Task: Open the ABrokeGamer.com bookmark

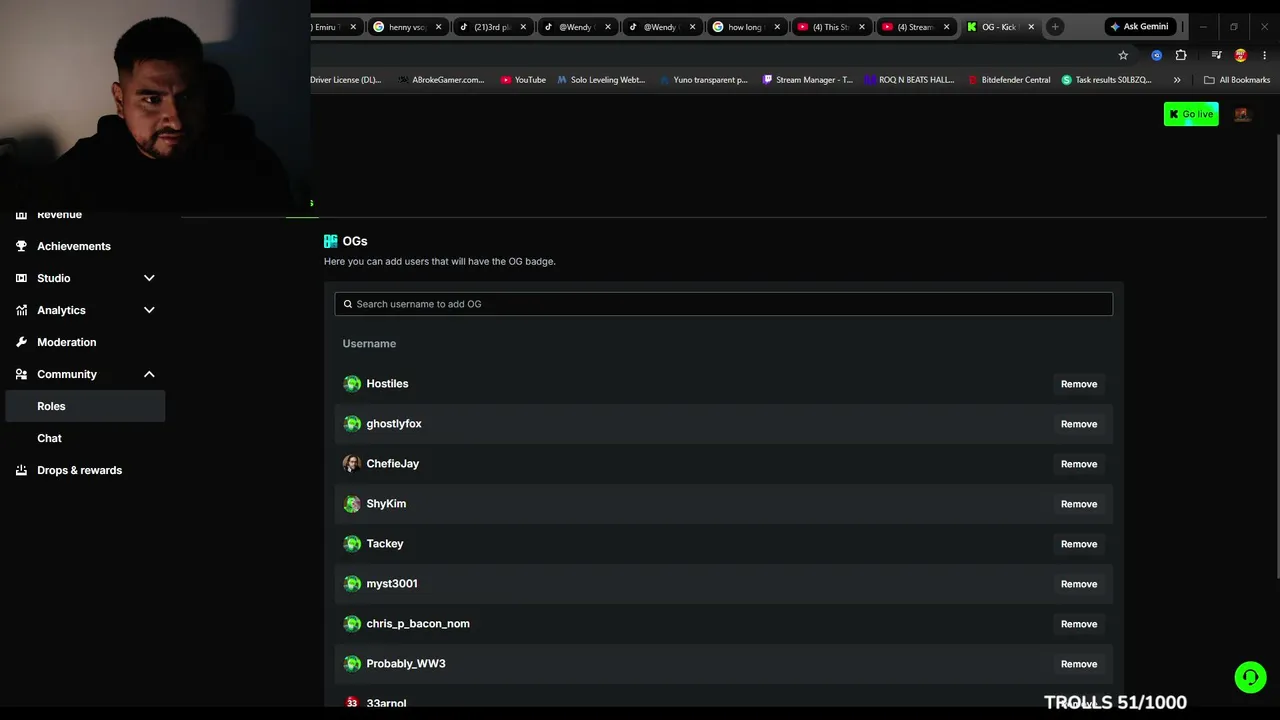Action: click(441, 80)
